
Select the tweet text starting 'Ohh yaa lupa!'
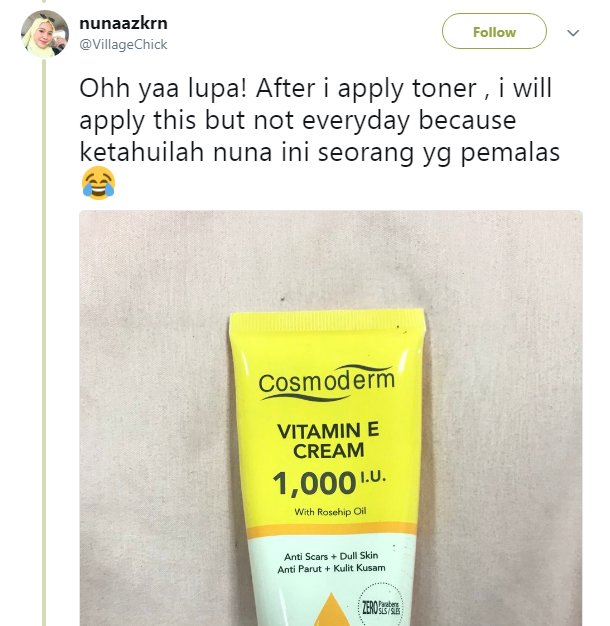pos(319,120)
